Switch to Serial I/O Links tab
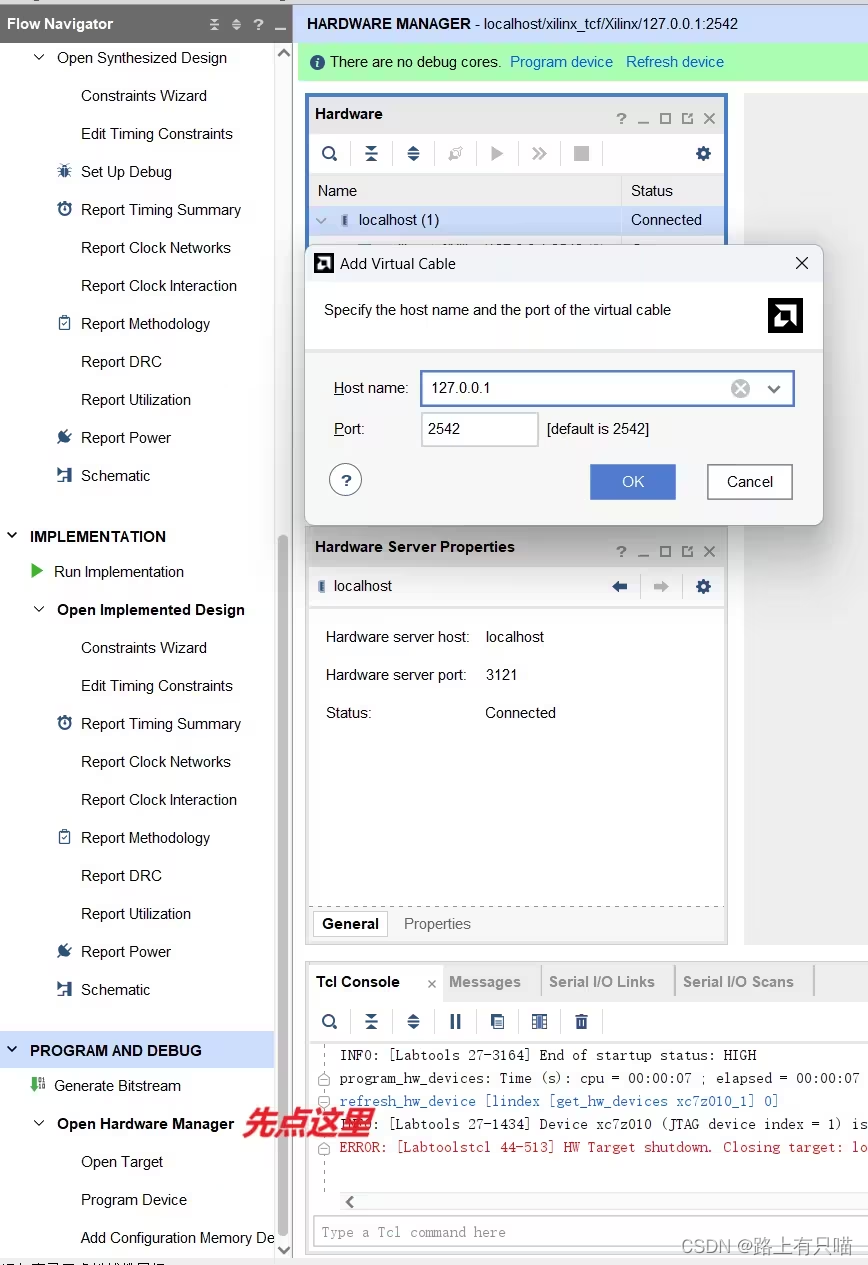This screenshot has width=868, height=1265. coord(602,982)
